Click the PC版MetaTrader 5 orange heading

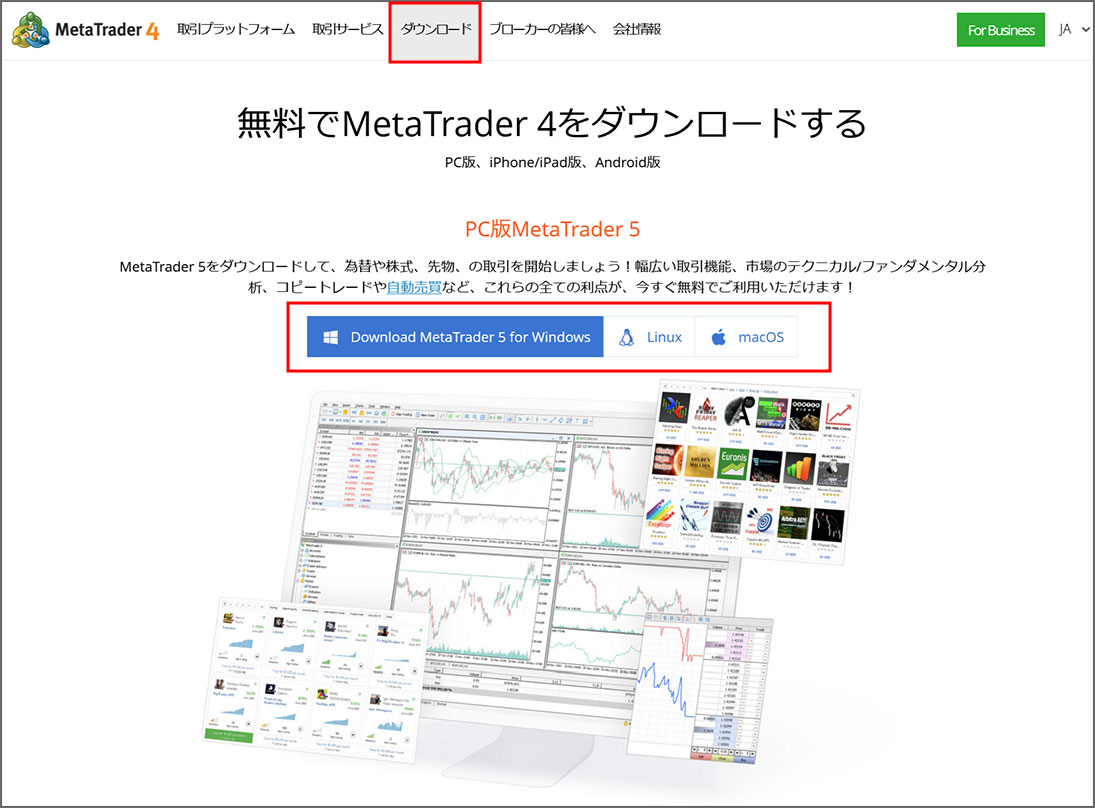pyautogui.click(x=552, y=229)
